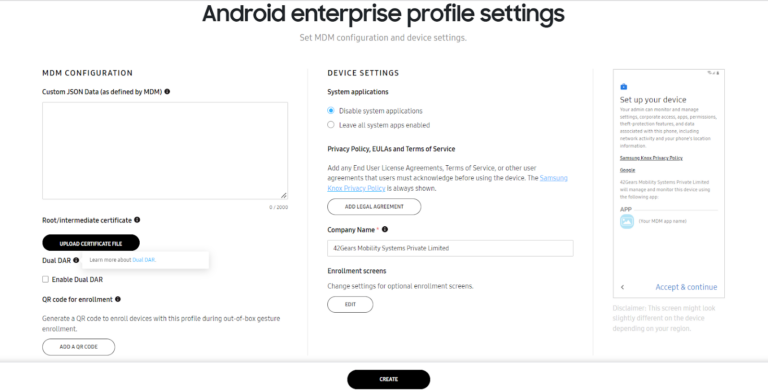
Task: Select Leave all system apps enabled
Action: point(331,125)
